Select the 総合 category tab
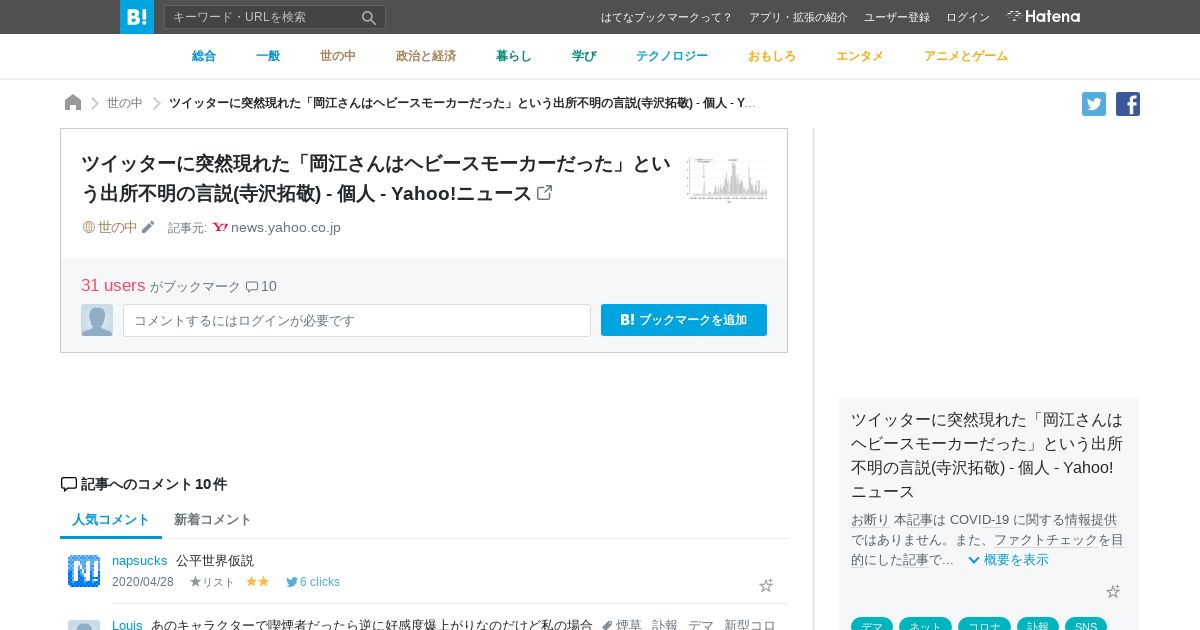Screen dimensions: 1200x630 [204, 56]
